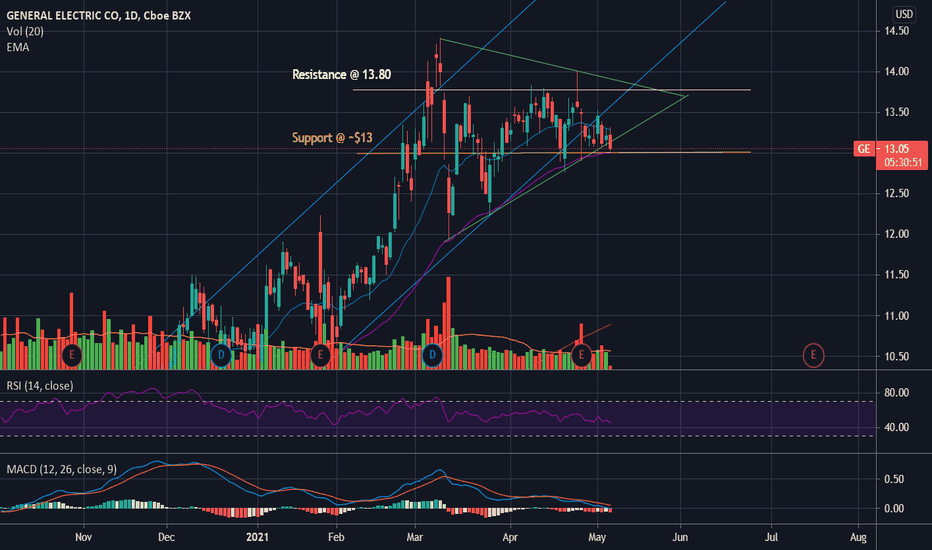
Task: Click the dividend D marker in mid-December
Action: (x=221, y=356)
